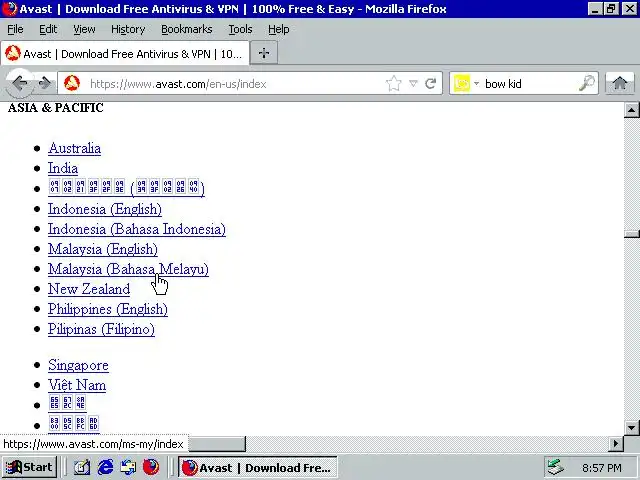This screenshot has width=640, height=480.
Task: Open a new tab with the plus button
Action: click(x=264, y=53)
